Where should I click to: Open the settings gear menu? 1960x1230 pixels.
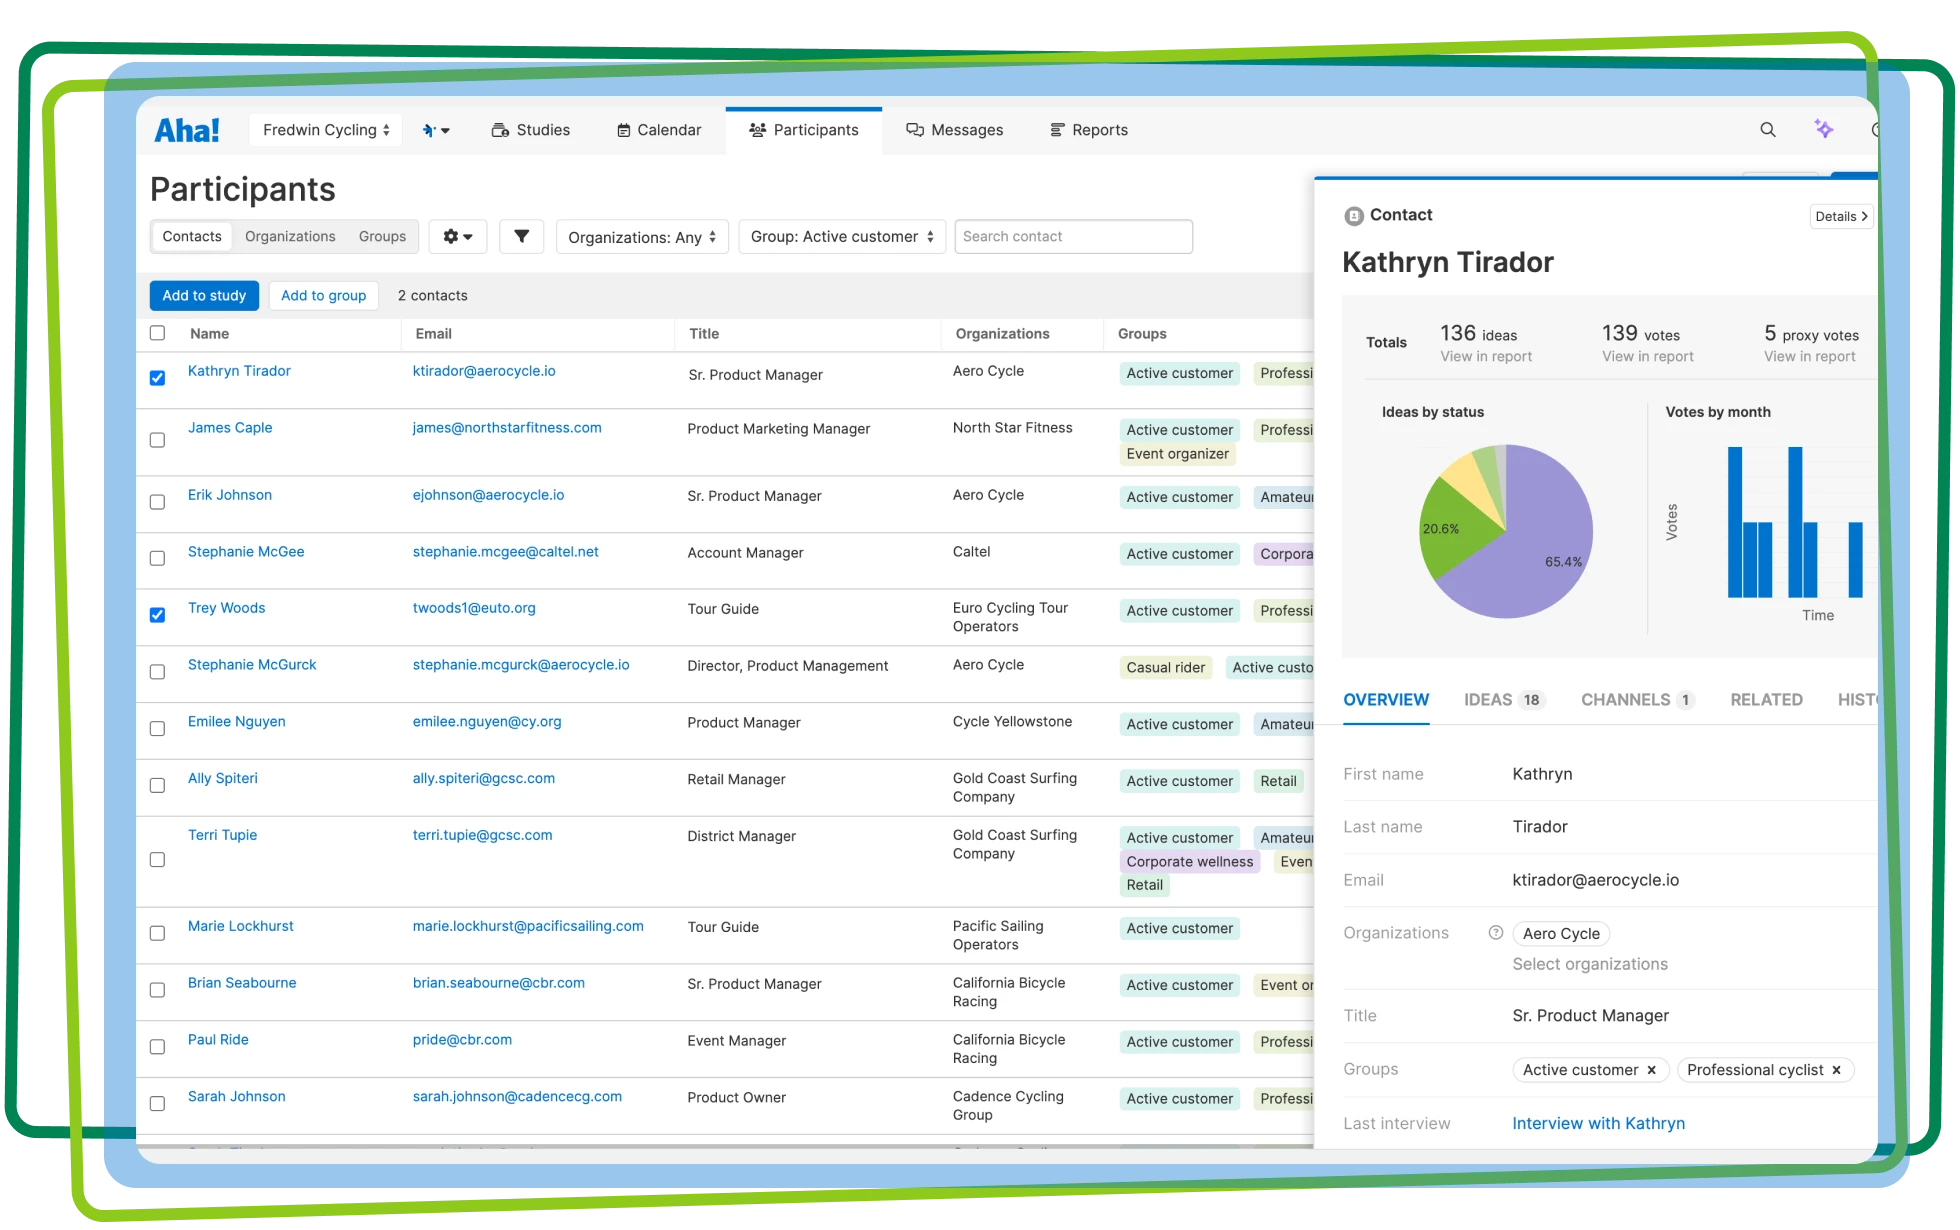tap(457, 236)
